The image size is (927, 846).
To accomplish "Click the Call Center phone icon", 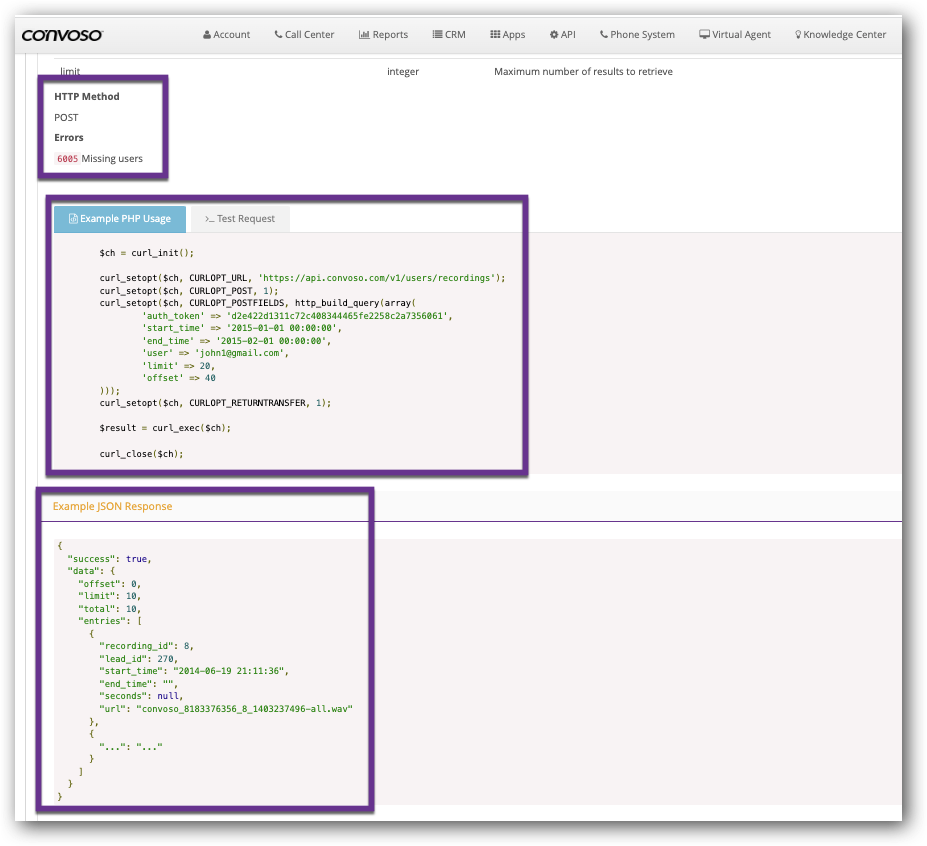I will [278, 34].
